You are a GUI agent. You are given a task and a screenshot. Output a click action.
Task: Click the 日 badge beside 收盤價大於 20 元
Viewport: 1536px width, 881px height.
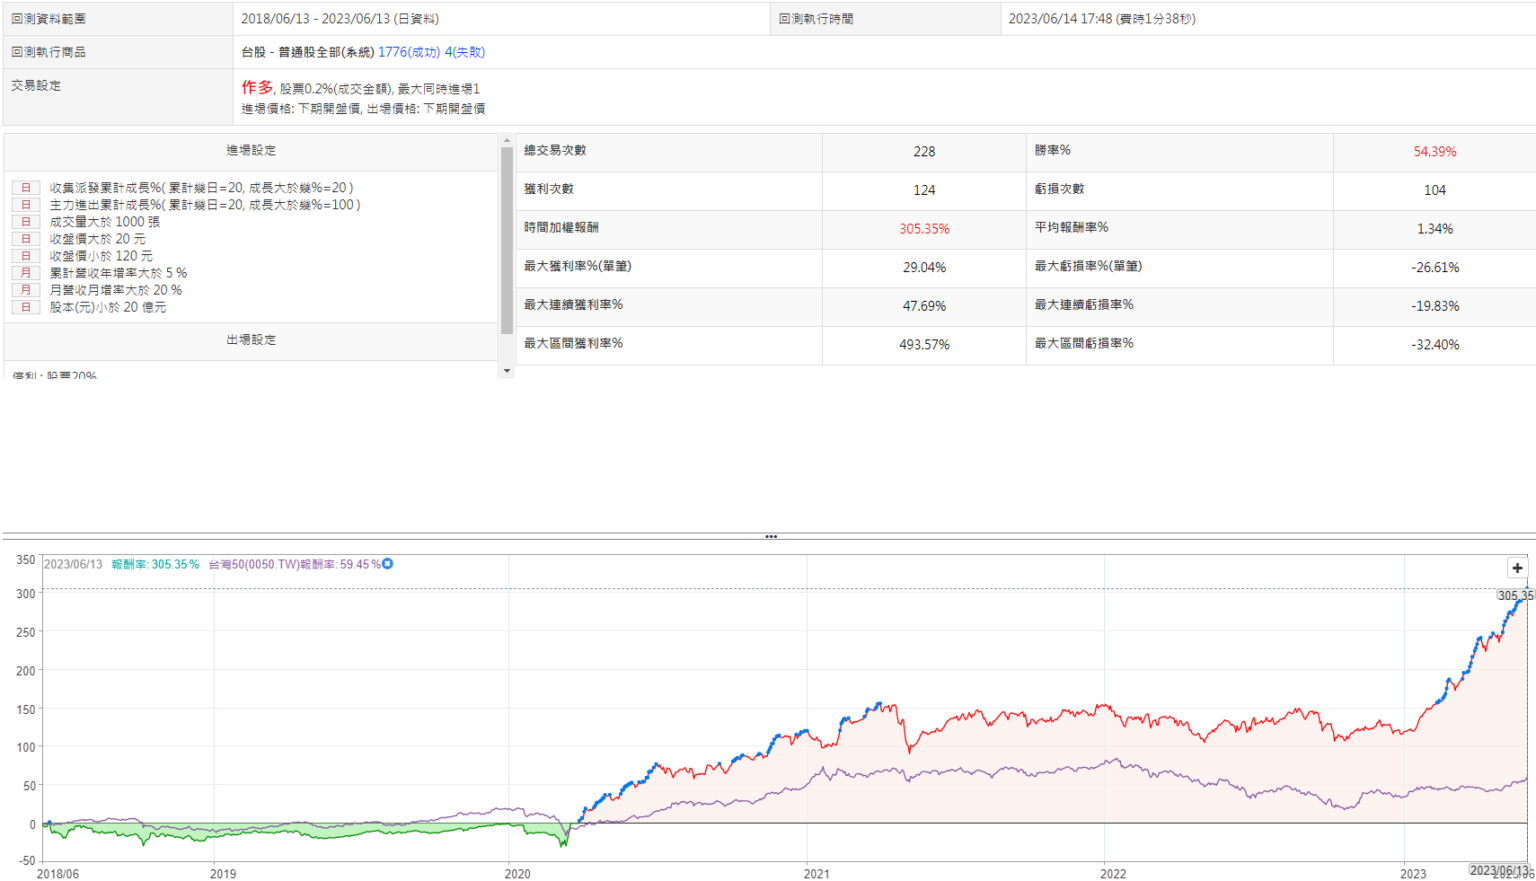[26, 239]
